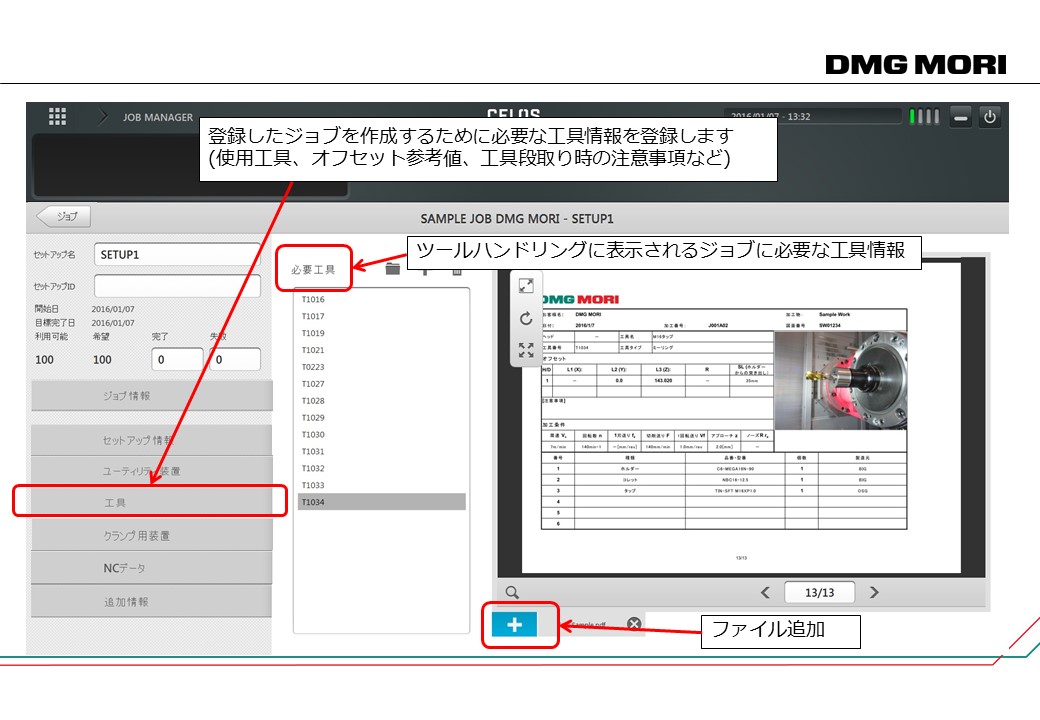
Task: Add a file with the blue plus button
Action: tap(515, 624)
